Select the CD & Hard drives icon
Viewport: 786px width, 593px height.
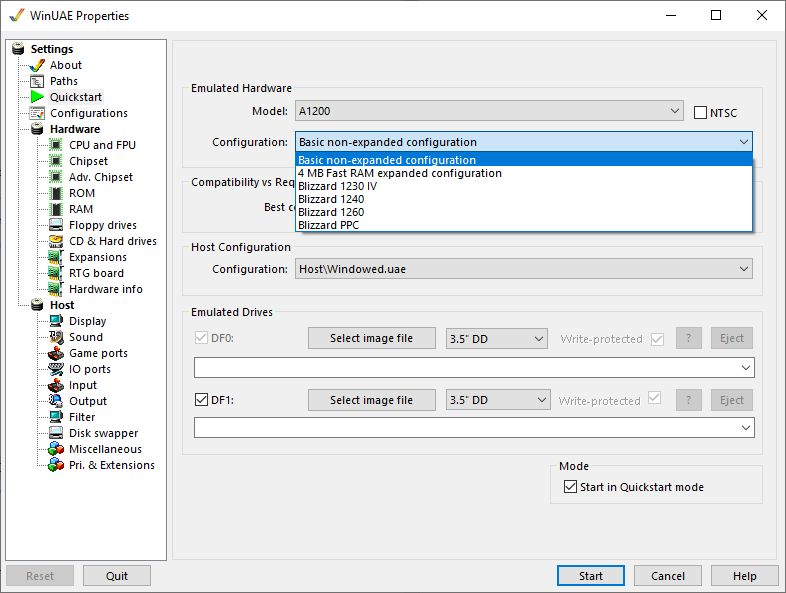(x=56, y=241)
